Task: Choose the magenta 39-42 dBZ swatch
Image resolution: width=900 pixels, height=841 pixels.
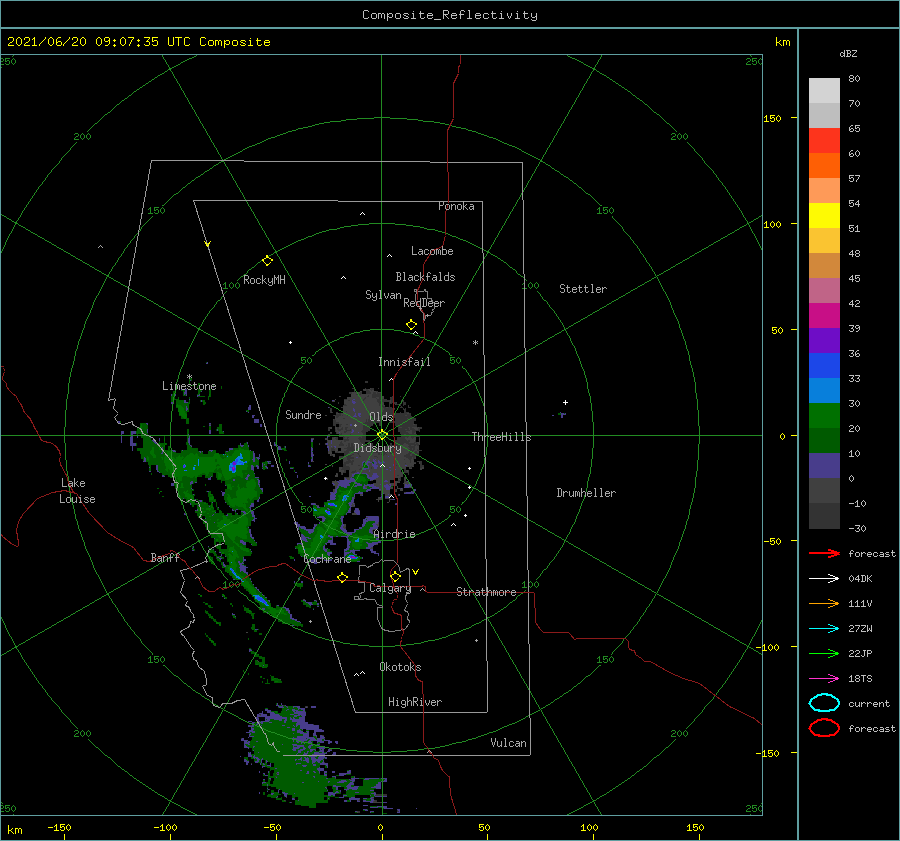Action: click(x=824, y=316)
